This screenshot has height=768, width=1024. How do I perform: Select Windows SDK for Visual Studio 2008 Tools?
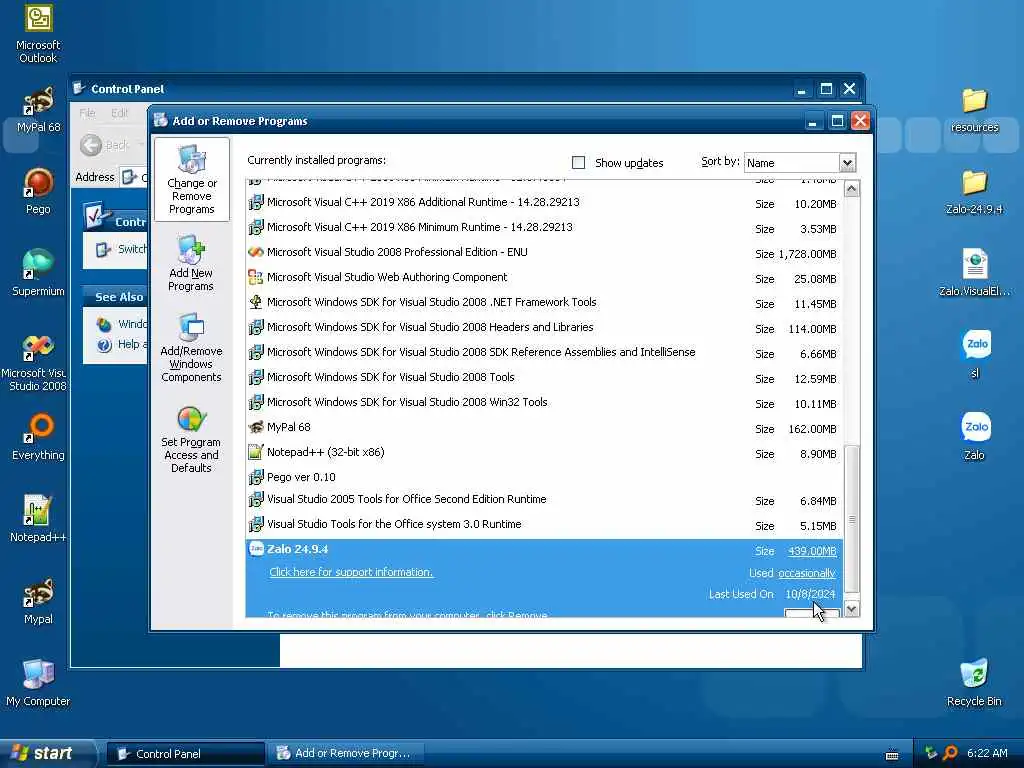pyautogui.click(x=544, y=377)
